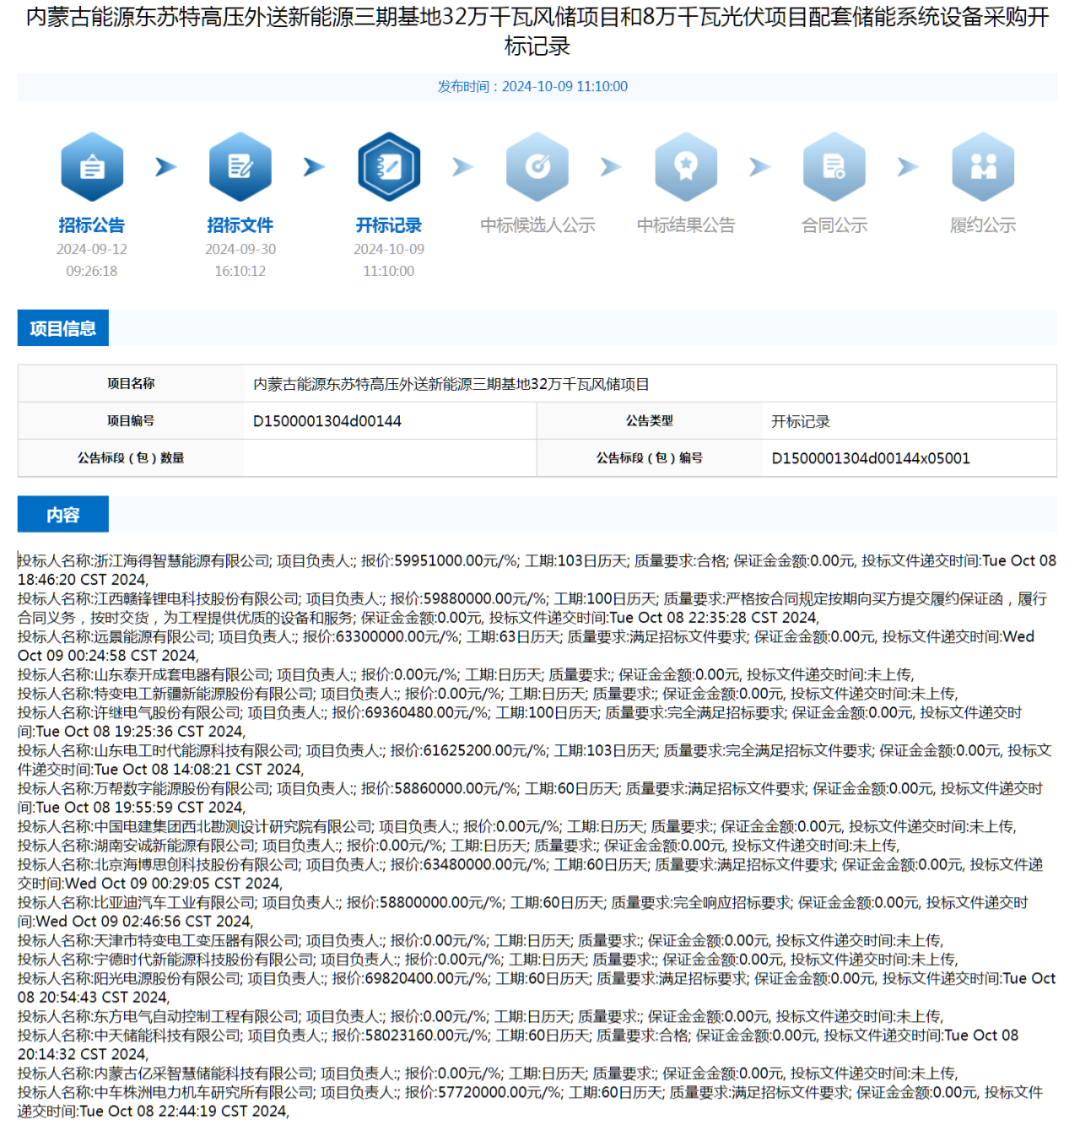The height and width of the screenshot is (1142, 1080).
Task: Click the 公告类型 value 开标记录 in table
Action: tap(800, 421)
